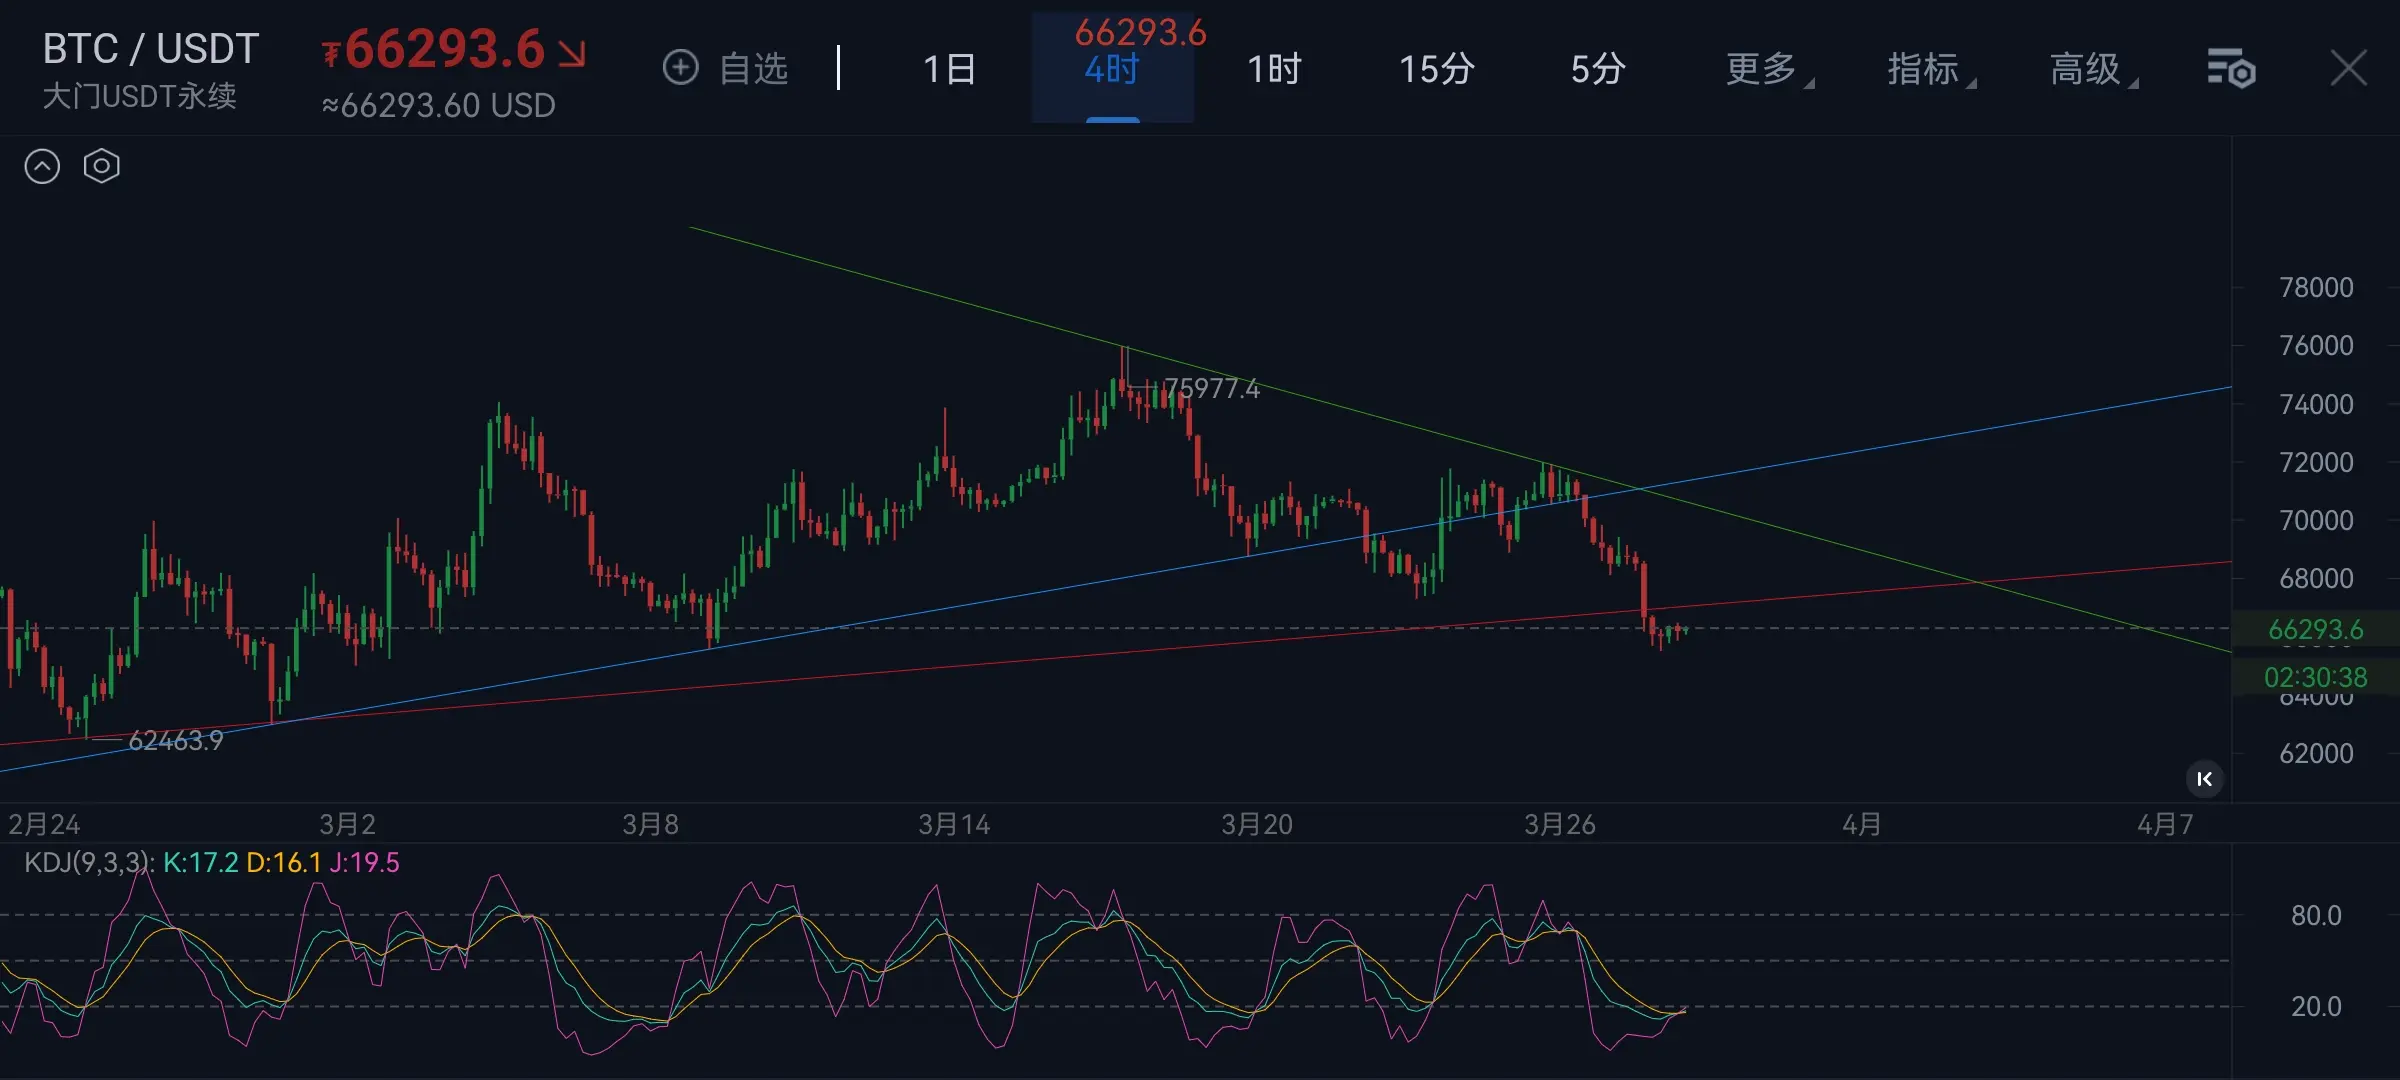The image size is (2400, 1080).
Task: Switch to the 1日 timeframe
Action: [948, 69]
